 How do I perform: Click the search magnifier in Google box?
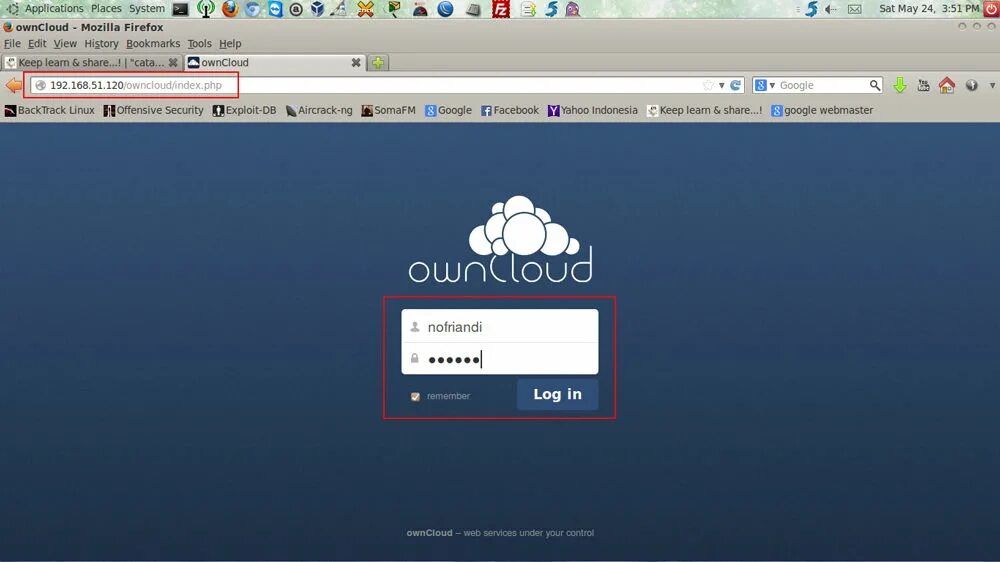point(874,85)
